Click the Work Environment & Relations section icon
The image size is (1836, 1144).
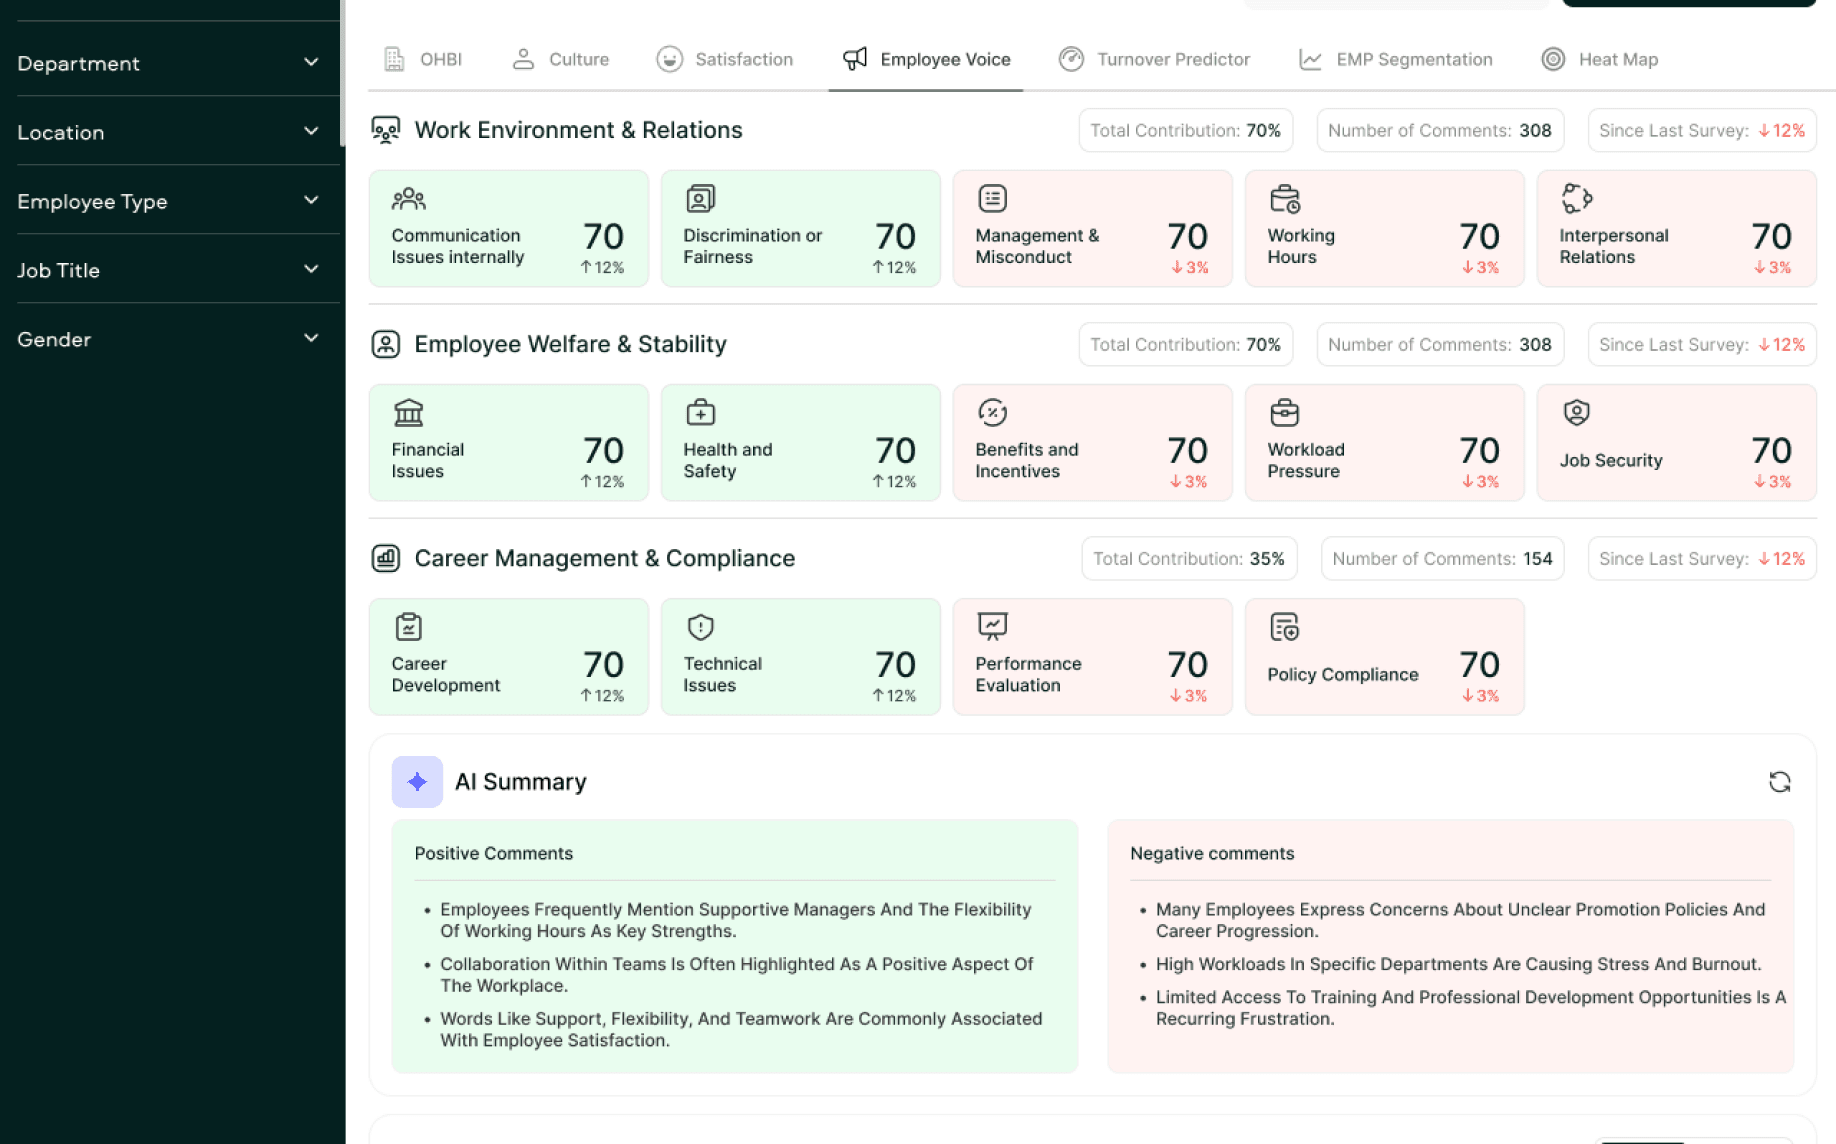point(386,130)
